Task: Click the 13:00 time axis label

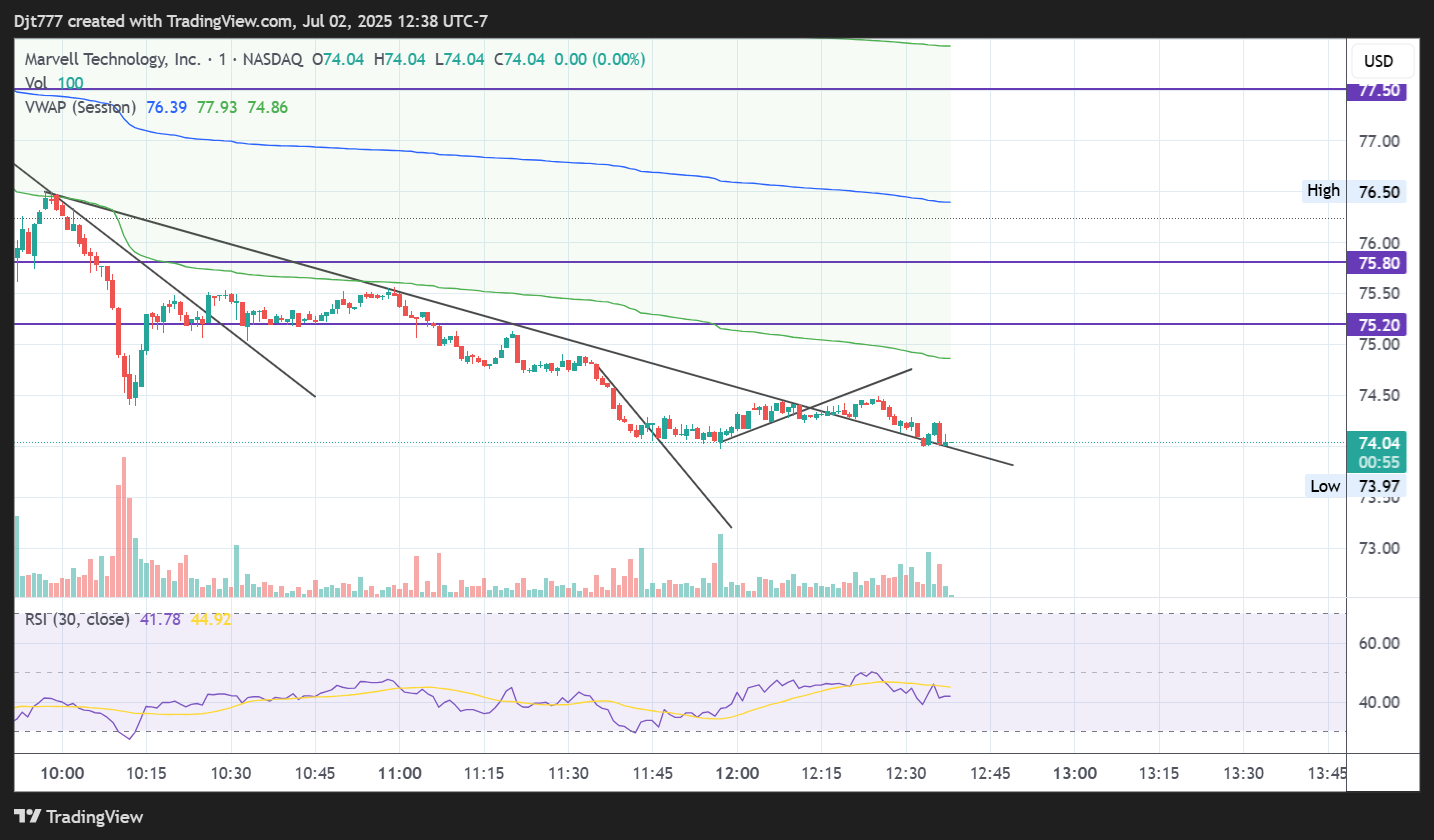Action: (1075, 773)
